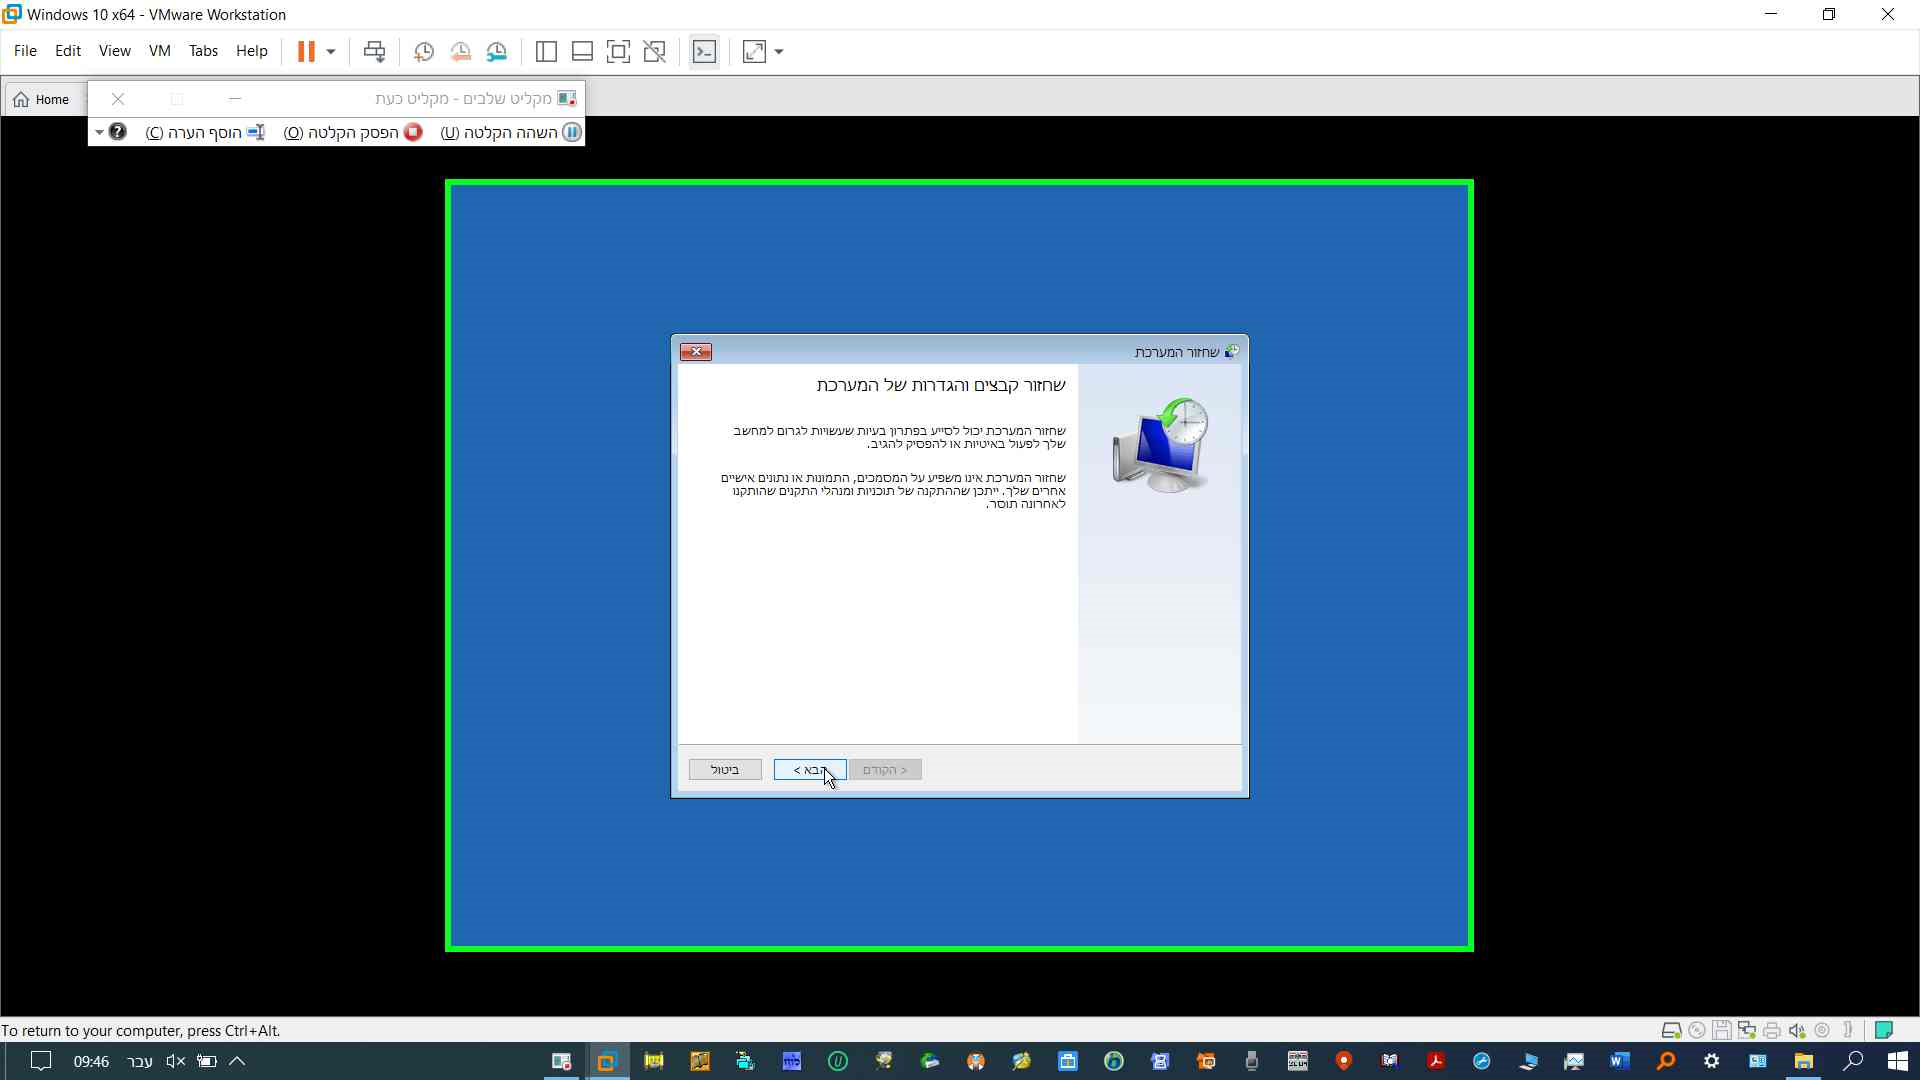Image resolution: width=1920 pixels, height=1080 pixels.
Task: Enter full screen mode icon
Action: [618, 52]
